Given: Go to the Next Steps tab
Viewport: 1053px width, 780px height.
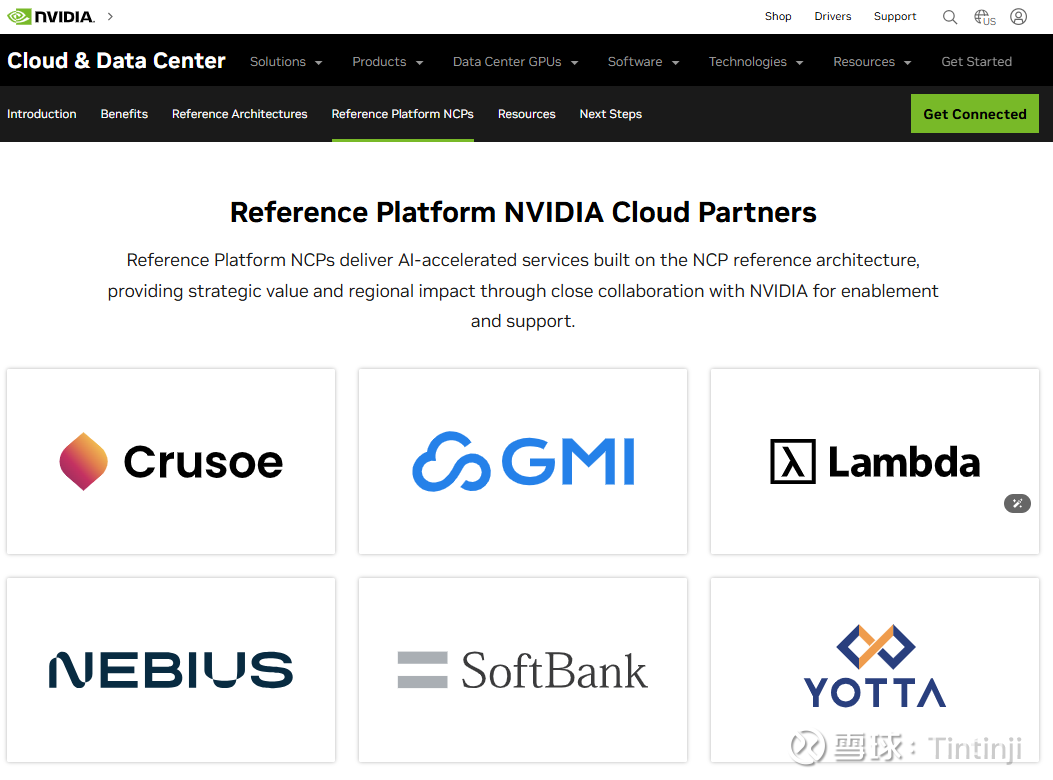Looking at the screenshot, I should [x=610, y=114].
